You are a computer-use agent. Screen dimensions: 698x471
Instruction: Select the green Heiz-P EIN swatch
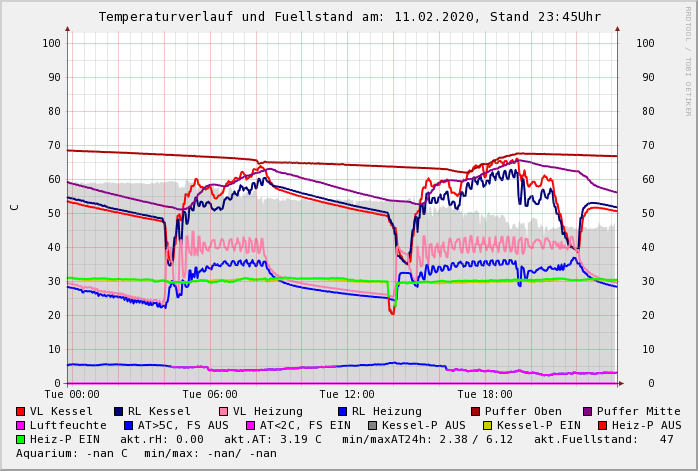pyautogui.click(x=20, y=439)
